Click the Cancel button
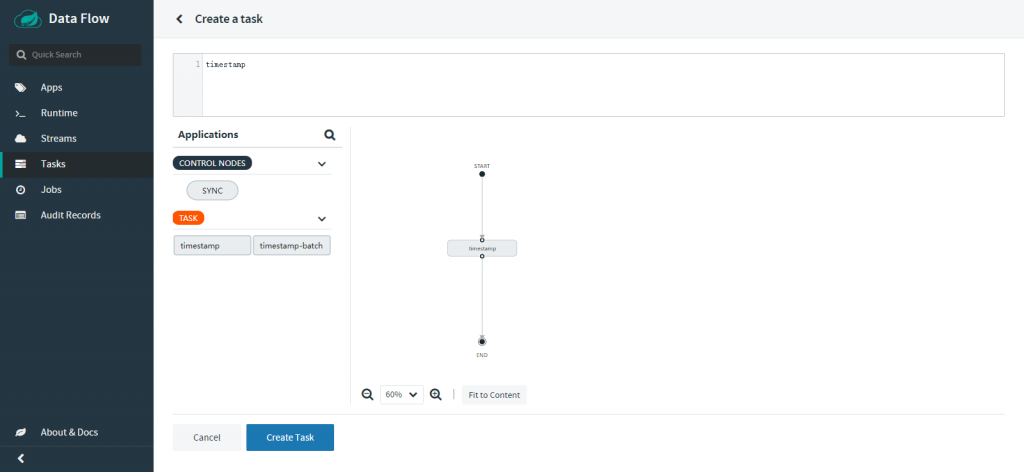The width and height of the screenshot is (1024, 472). click(207, 438)
